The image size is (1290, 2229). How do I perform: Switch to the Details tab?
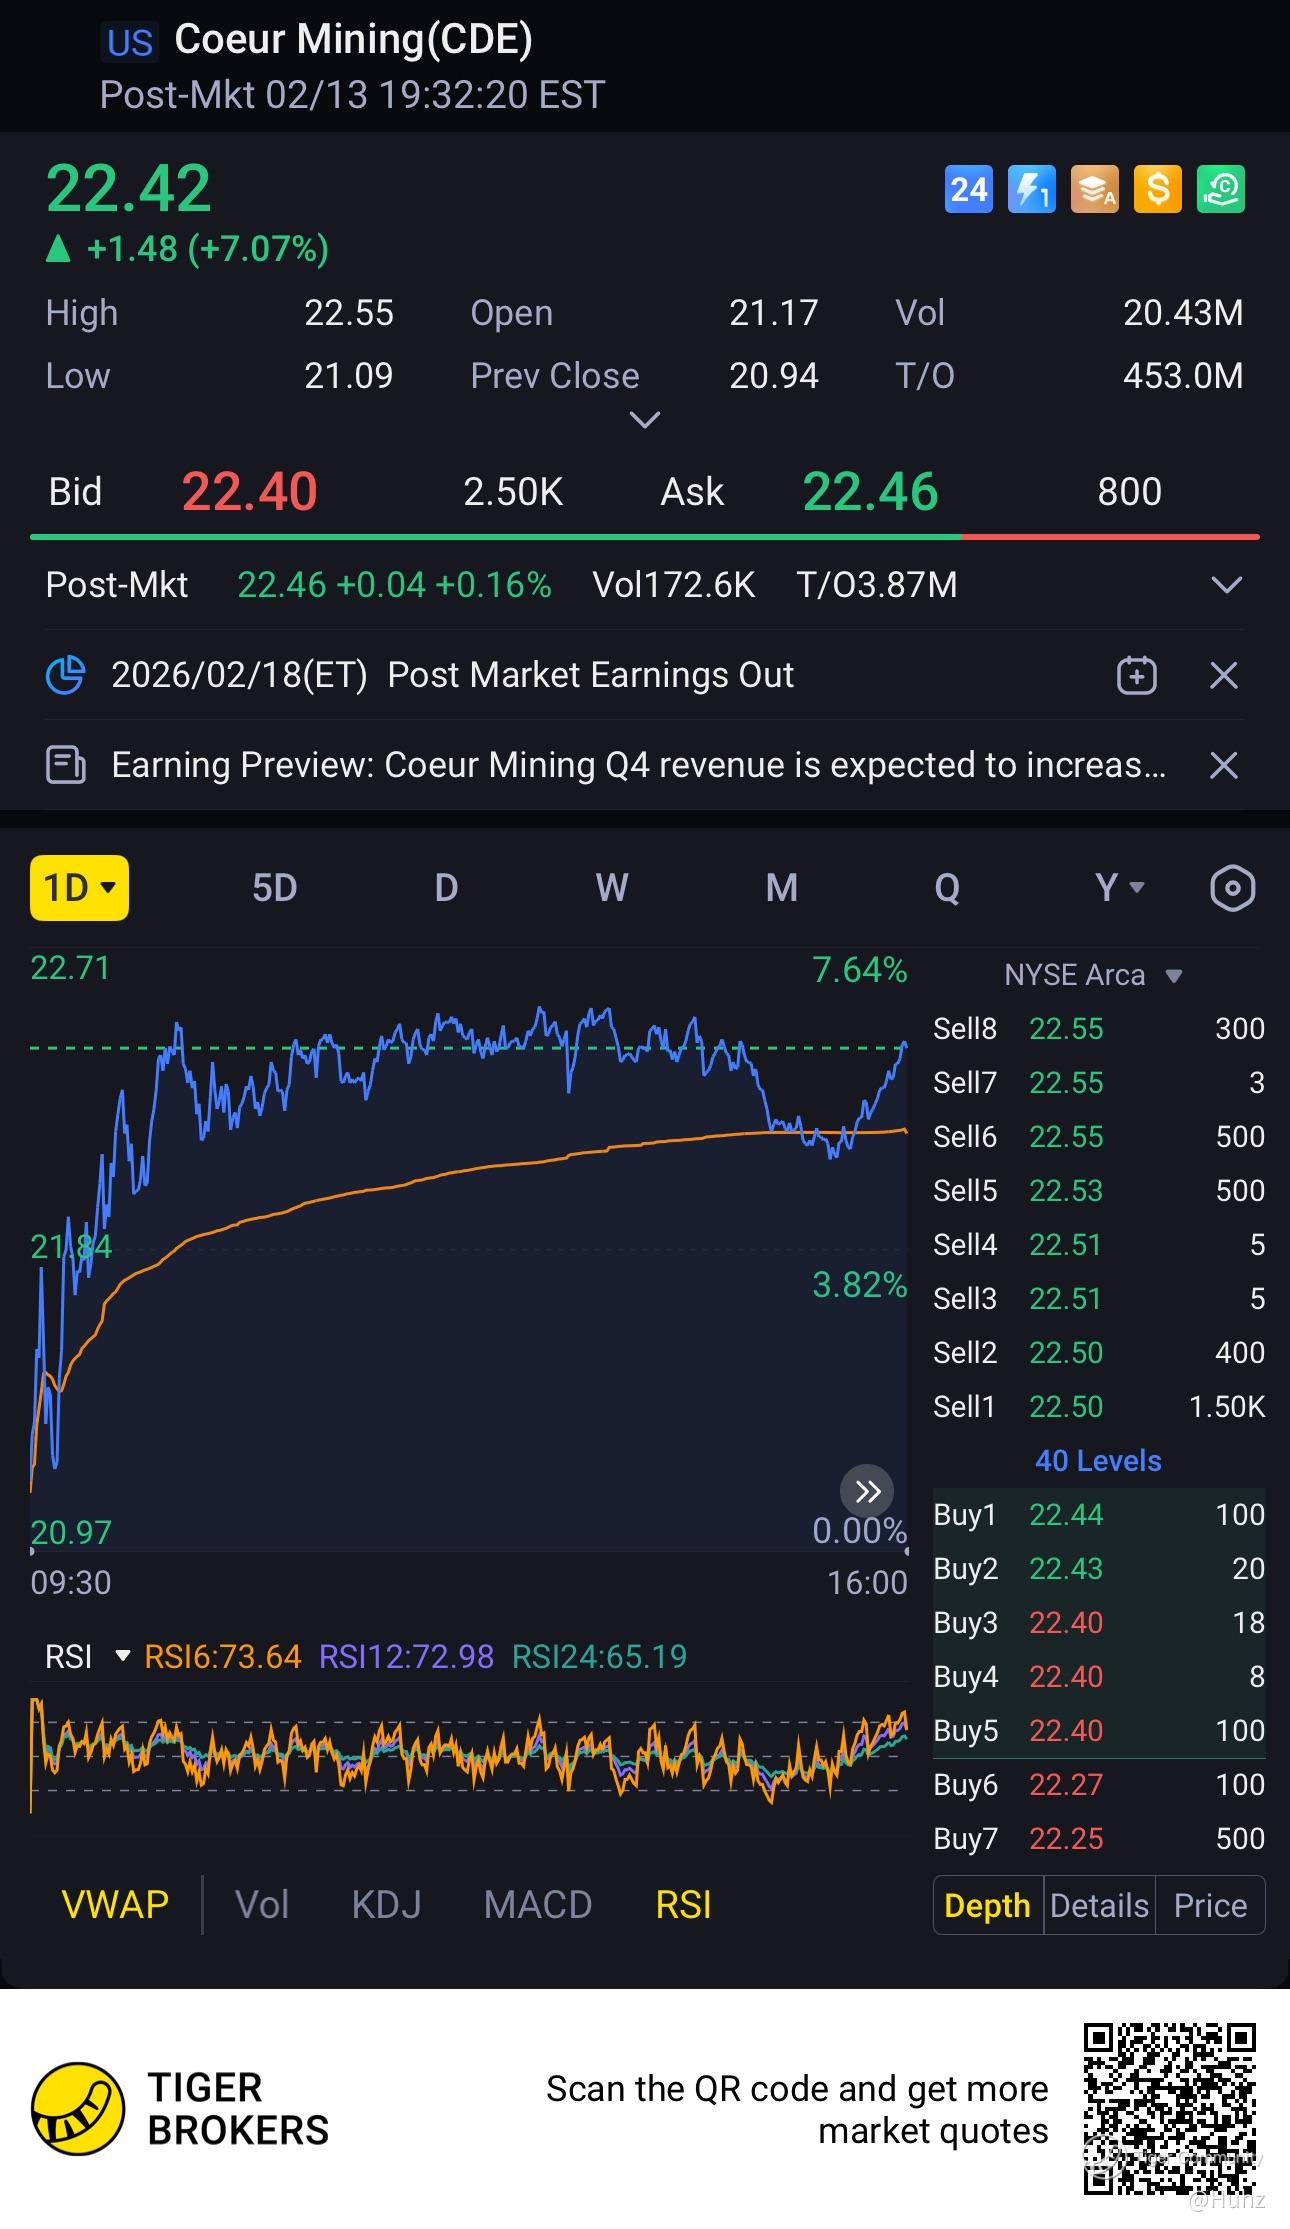tap(1099, 1906)
